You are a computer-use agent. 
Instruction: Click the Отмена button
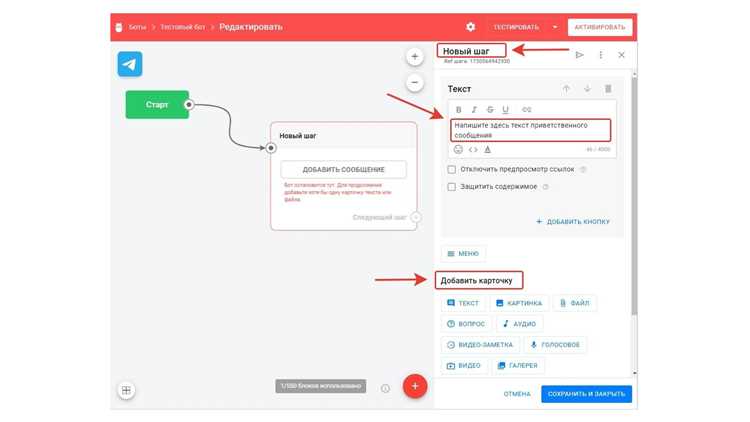coord(517,394)
